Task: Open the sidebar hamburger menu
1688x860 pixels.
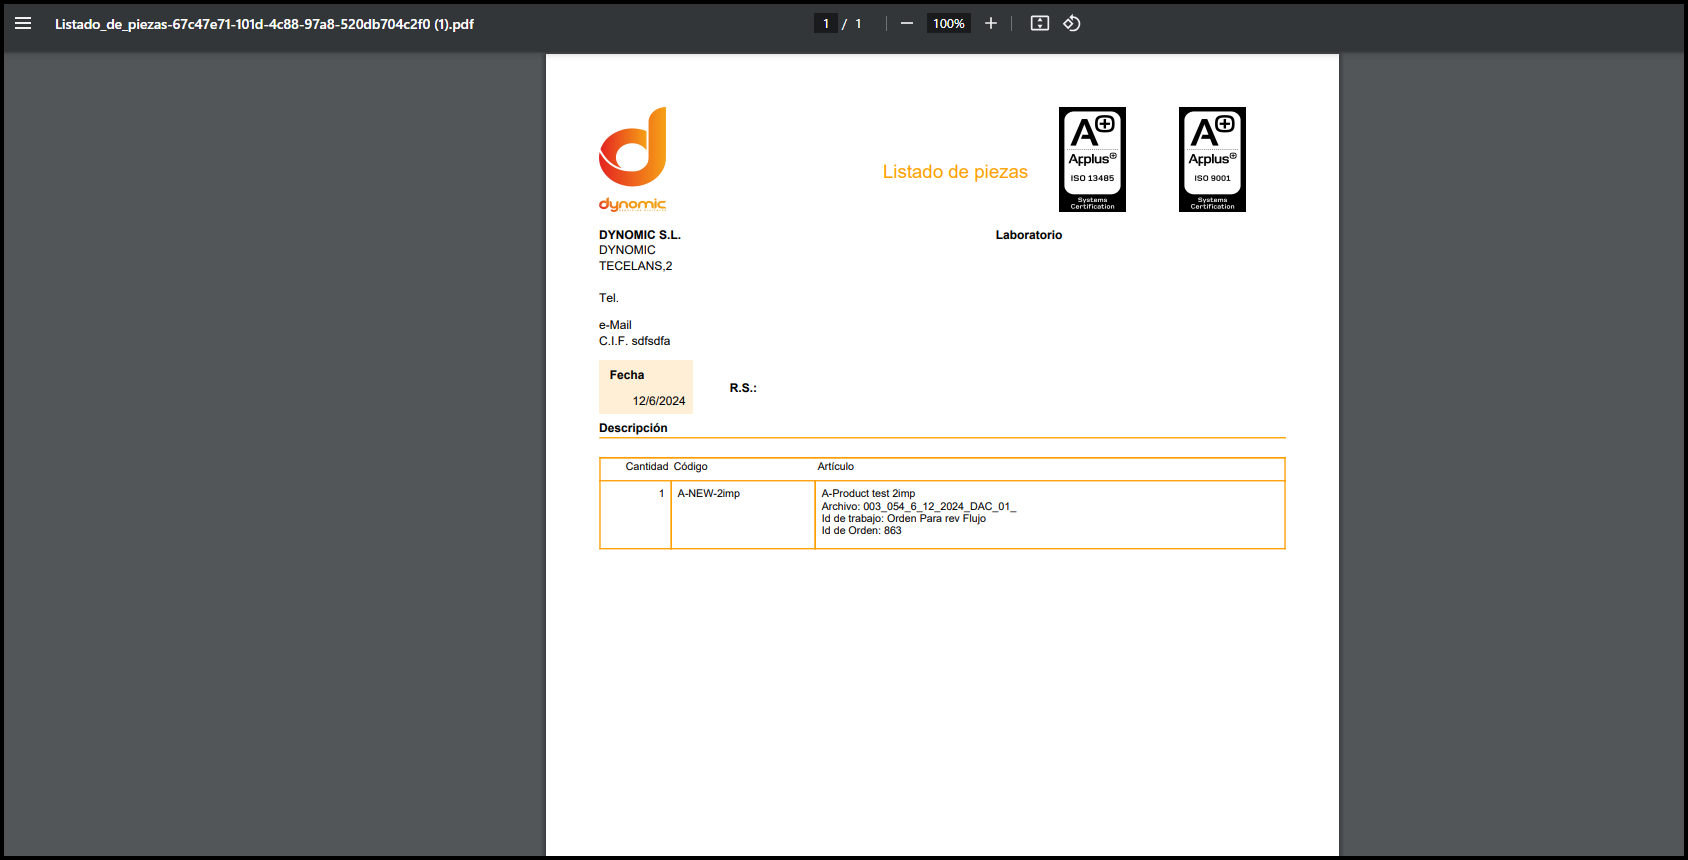Action: (x=23, y=23)
